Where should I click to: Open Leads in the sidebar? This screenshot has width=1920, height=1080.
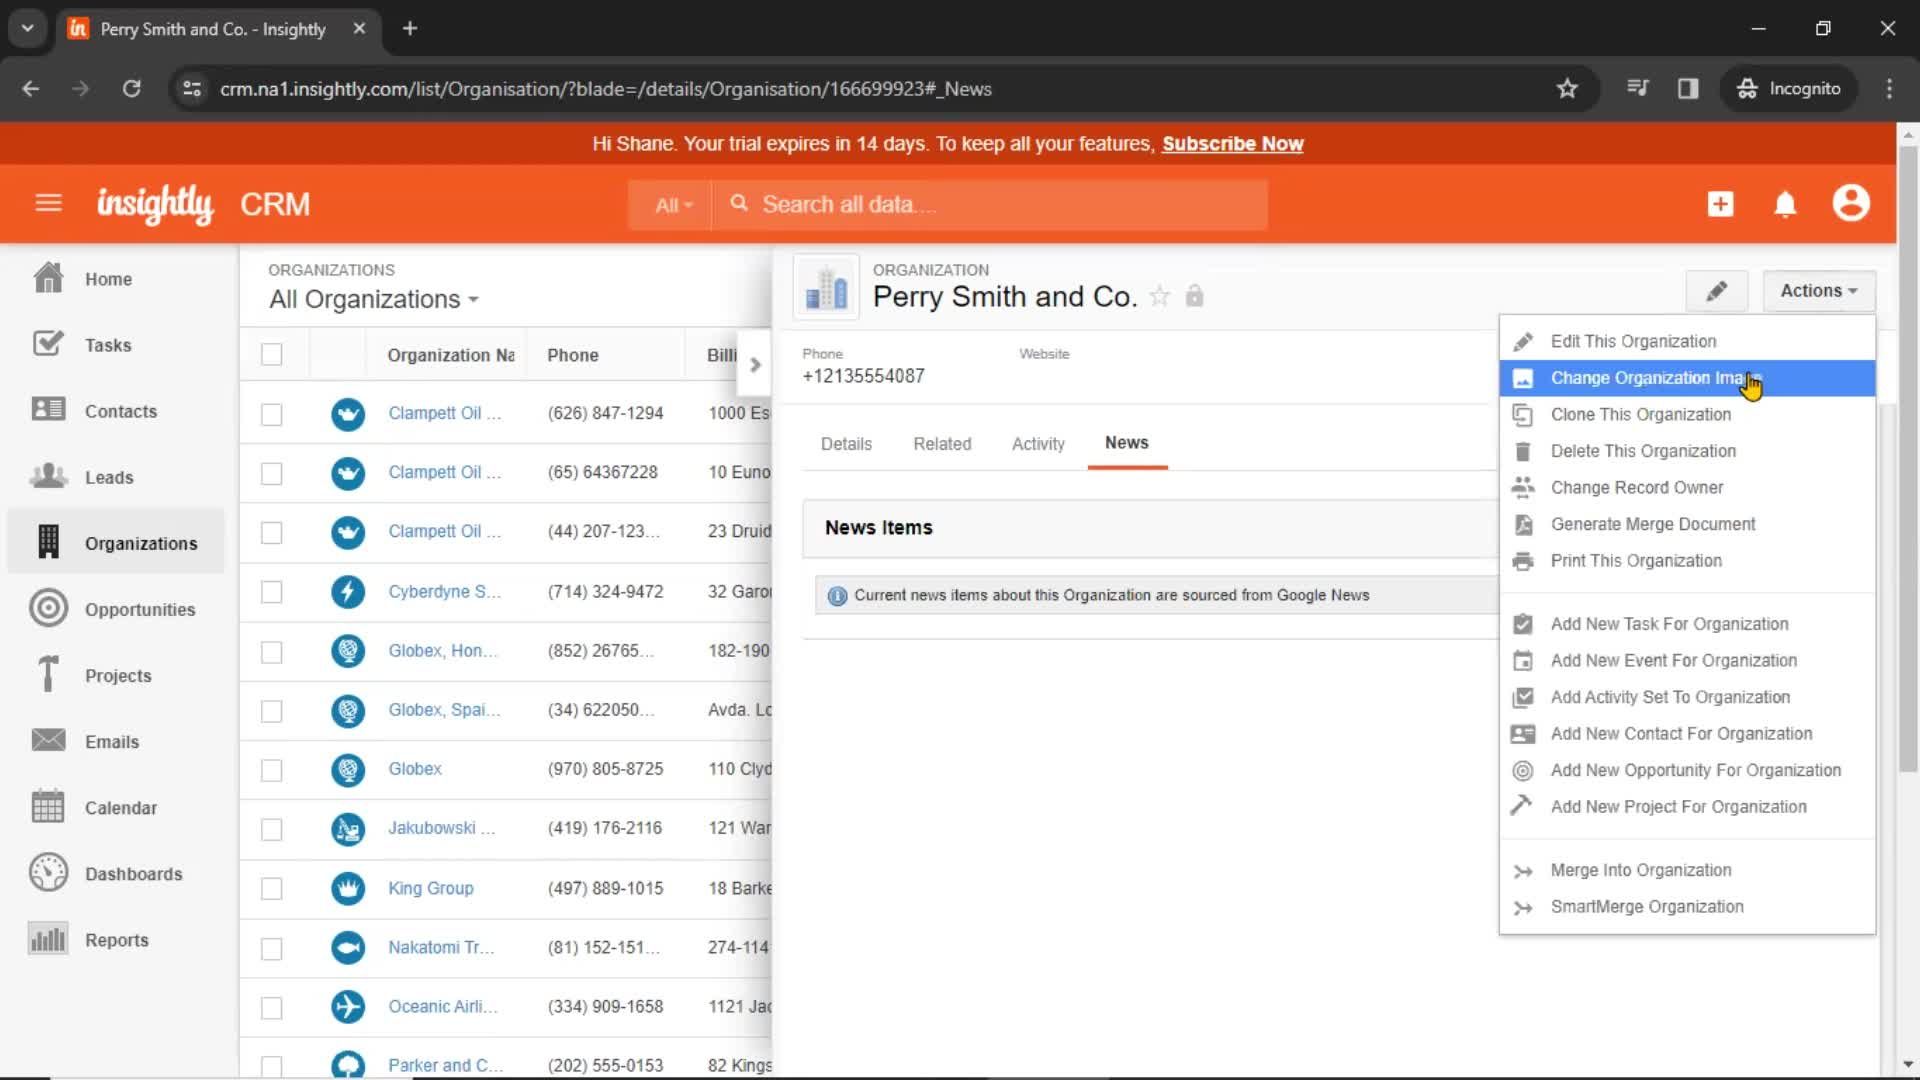[116, 477]
